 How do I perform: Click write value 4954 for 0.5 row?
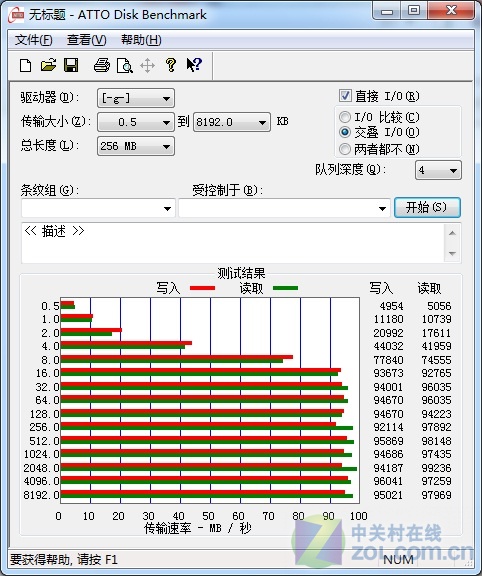tap(391, 306)
